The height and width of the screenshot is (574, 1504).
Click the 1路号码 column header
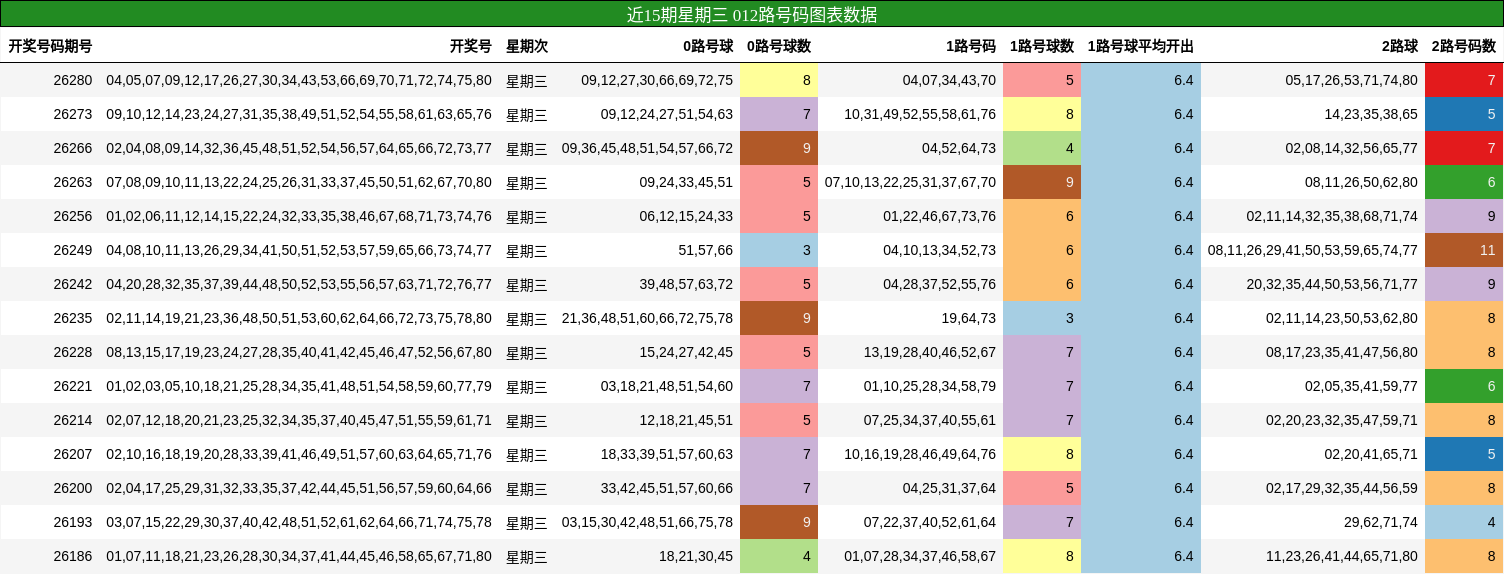pos(971,46)
